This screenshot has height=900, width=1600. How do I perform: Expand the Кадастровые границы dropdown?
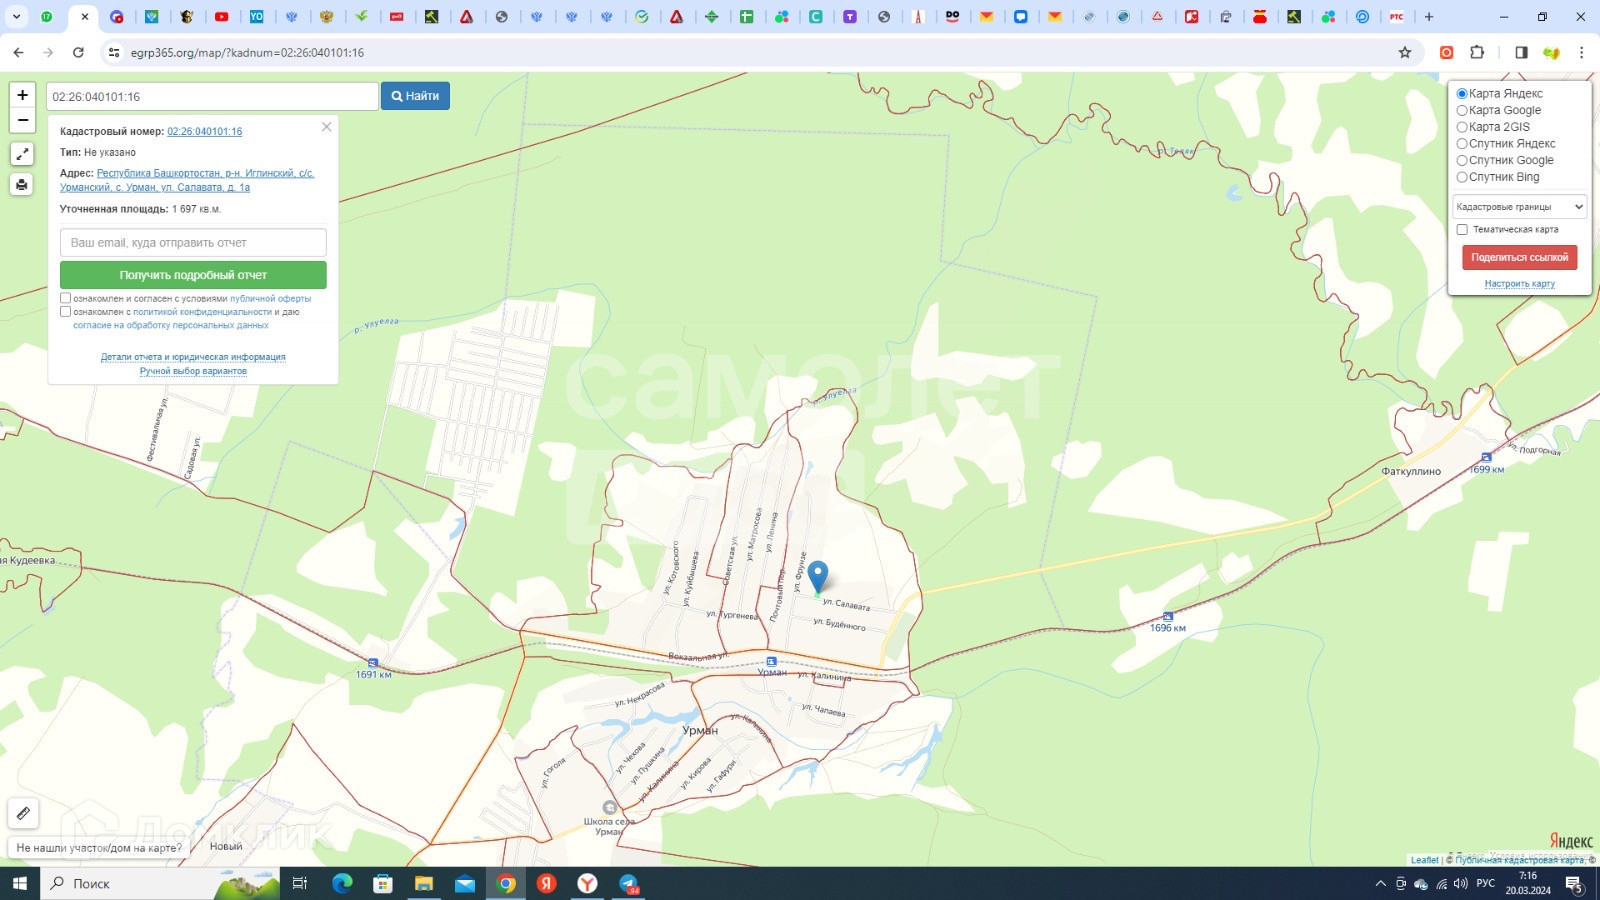[1519, 207]
